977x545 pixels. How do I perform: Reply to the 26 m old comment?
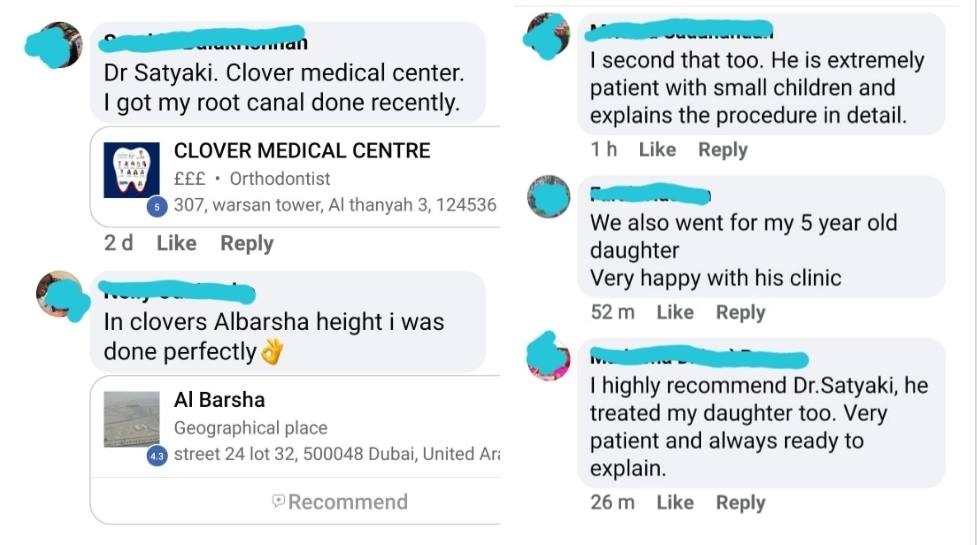tap(740, 503)
